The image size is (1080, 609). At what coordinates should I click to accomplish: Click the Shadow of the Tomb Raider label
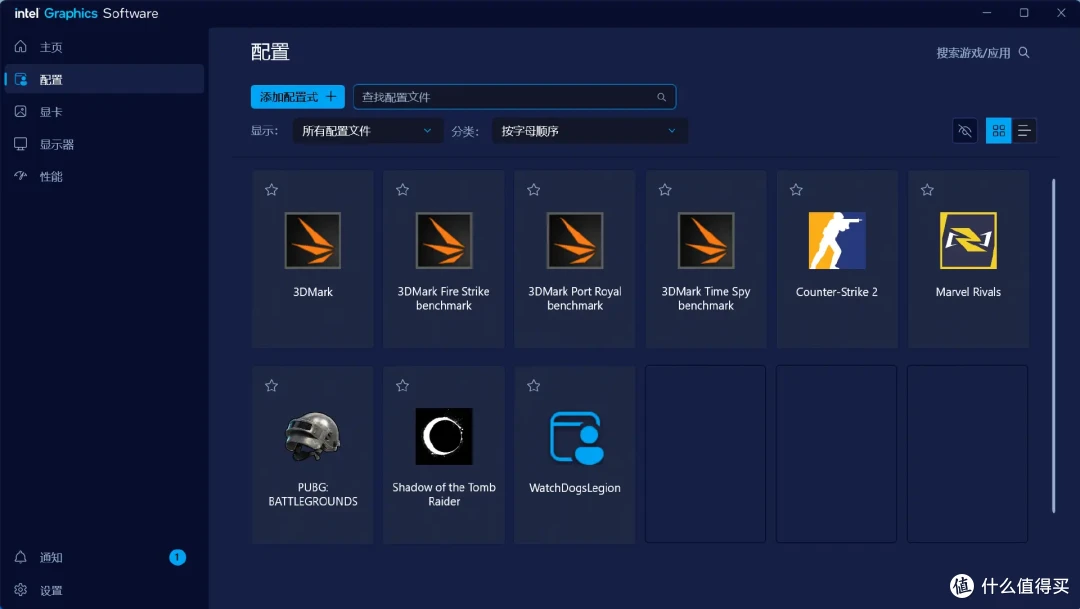click(444, 495)
